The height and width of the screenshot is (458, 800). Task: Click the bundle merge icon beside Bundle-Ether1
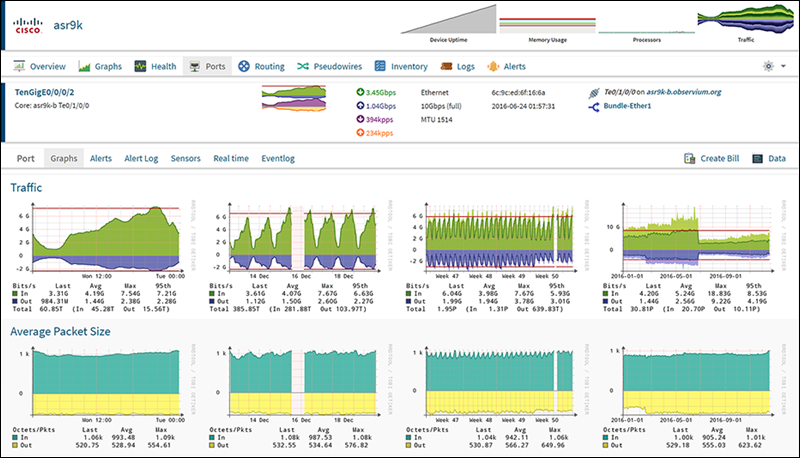pos(593,107)
